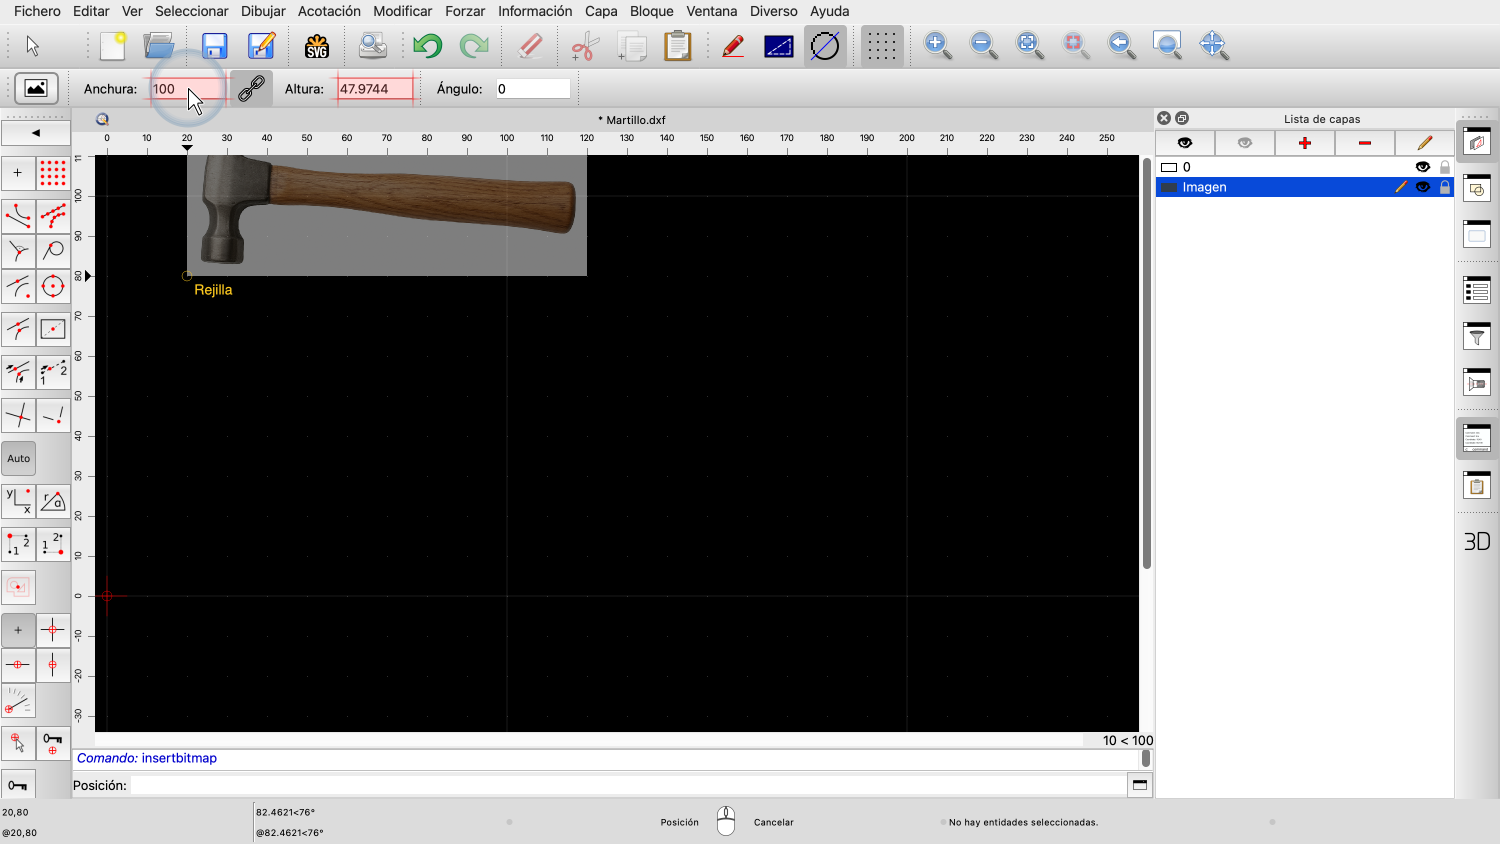Toggle the grid display button
This screenshot has height=844, width=1500.
(881, 46)
